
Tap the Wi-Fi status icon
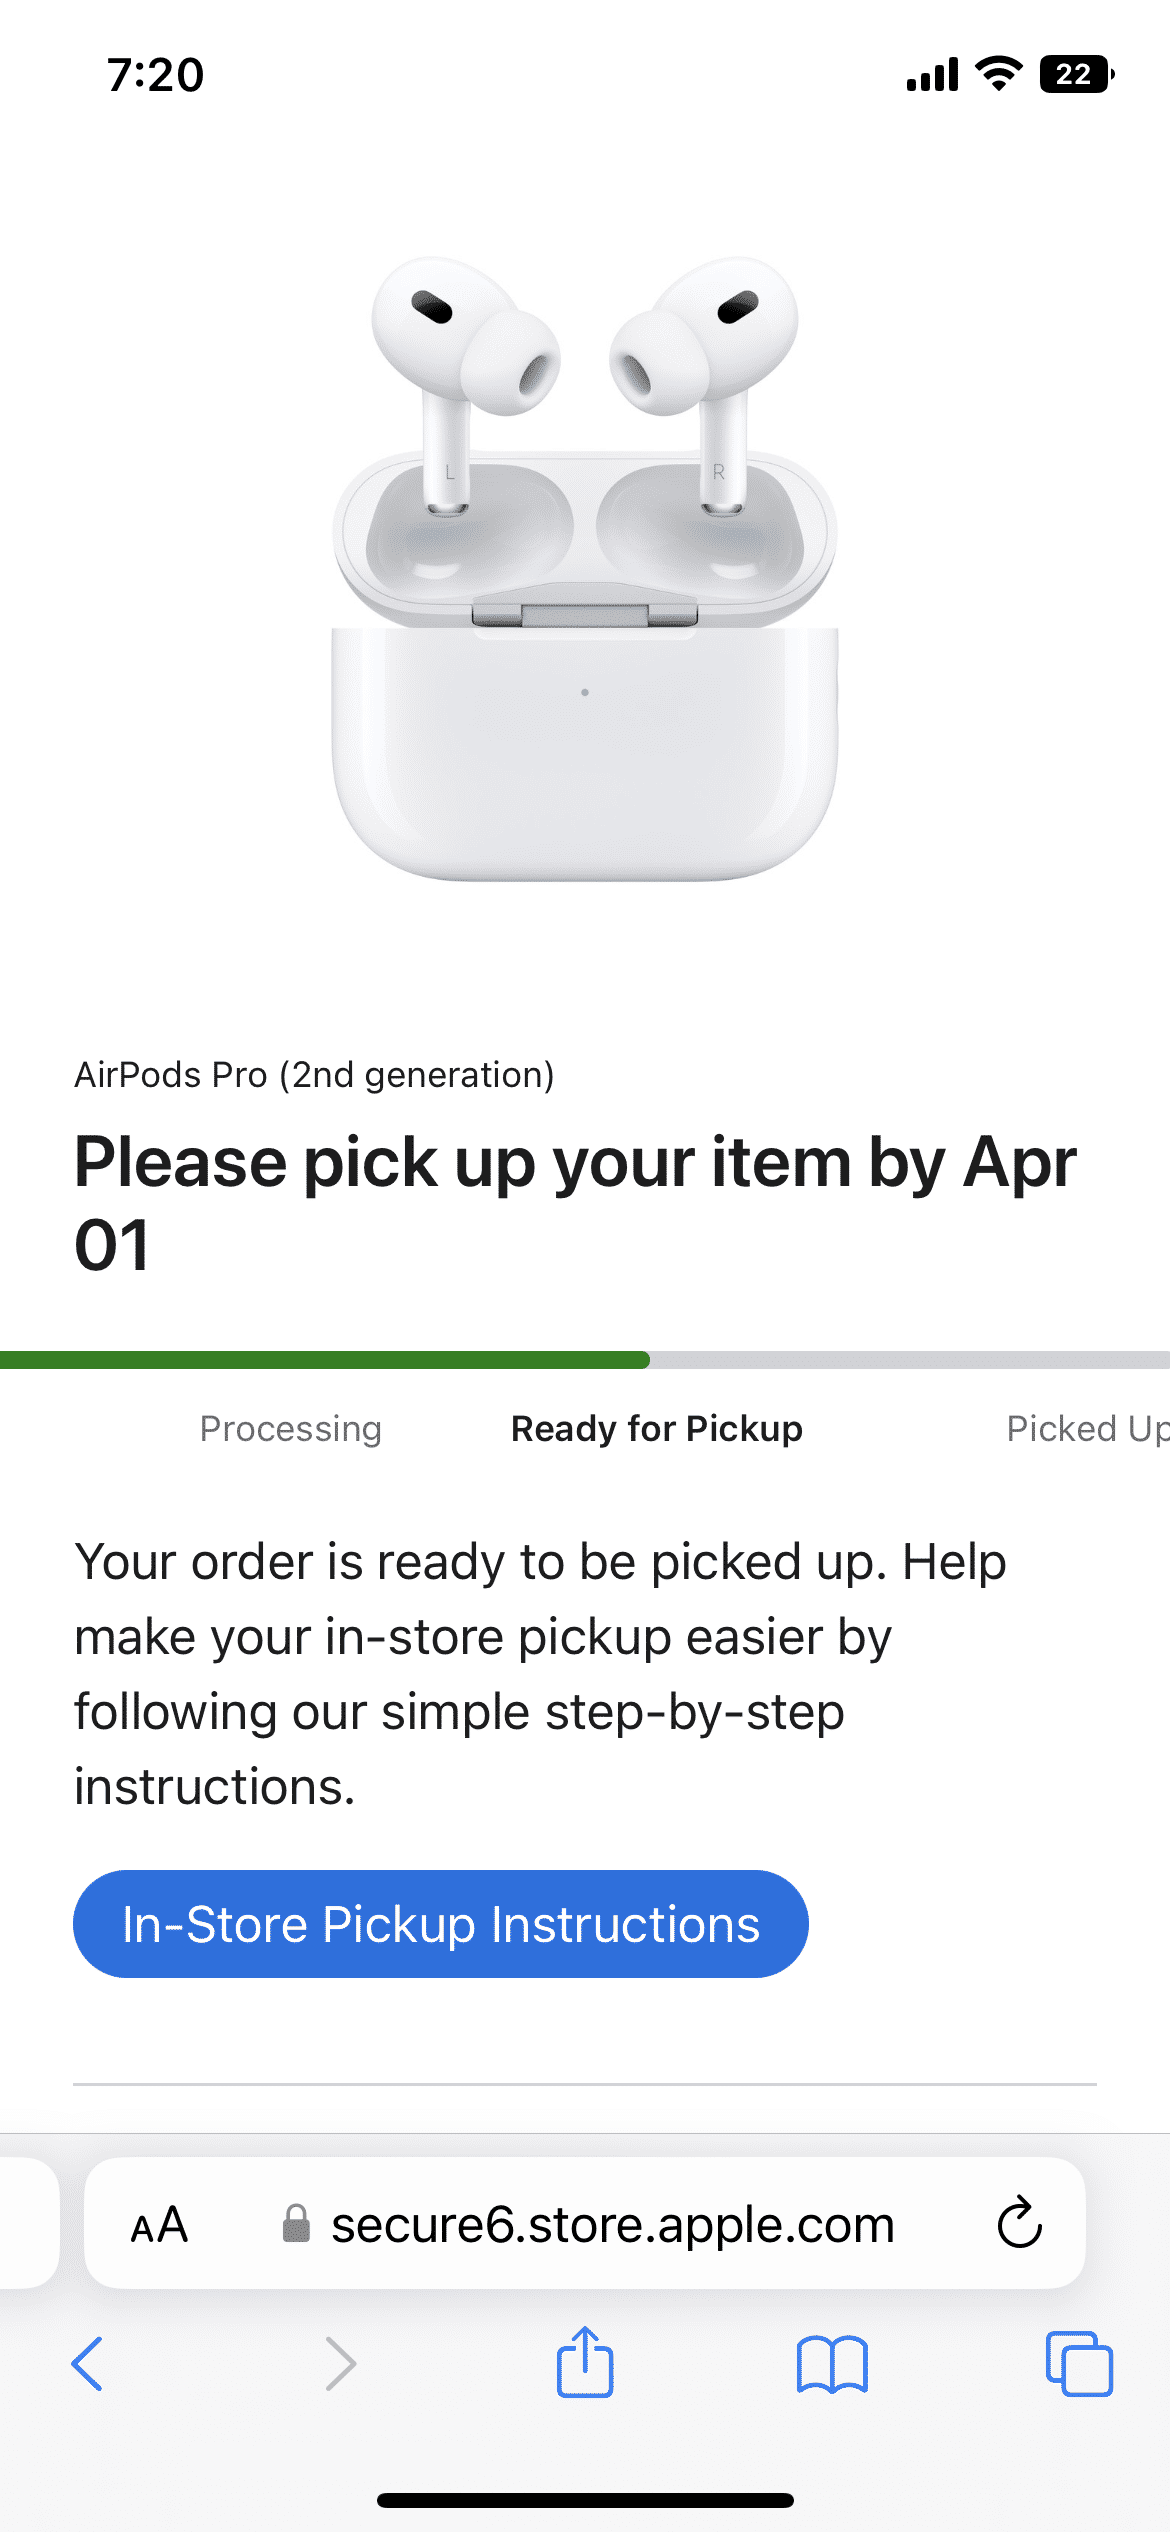[x=998, y=74]
